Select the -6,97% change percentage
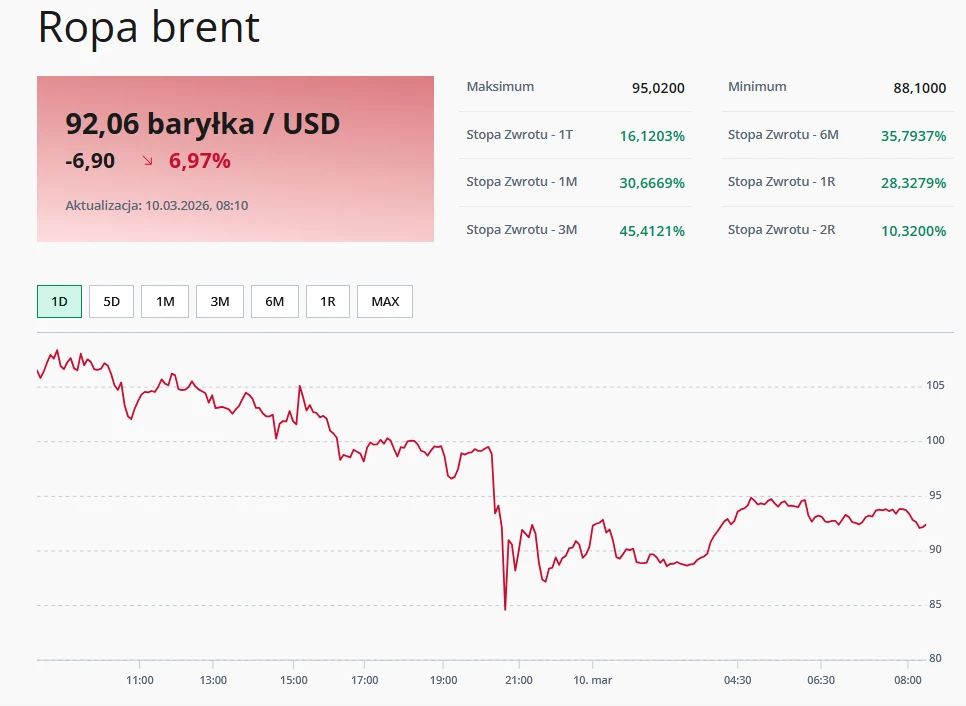This screenshot has height=706, width=966. (198, 159)
